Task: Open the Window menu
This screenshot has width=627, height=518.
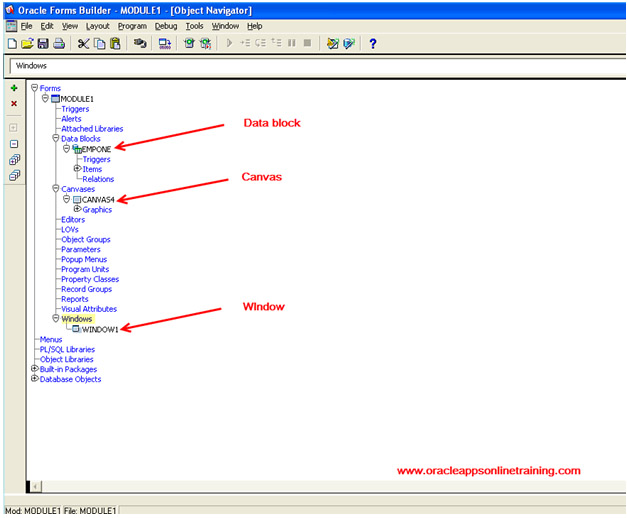Action: tap(225, 26)
